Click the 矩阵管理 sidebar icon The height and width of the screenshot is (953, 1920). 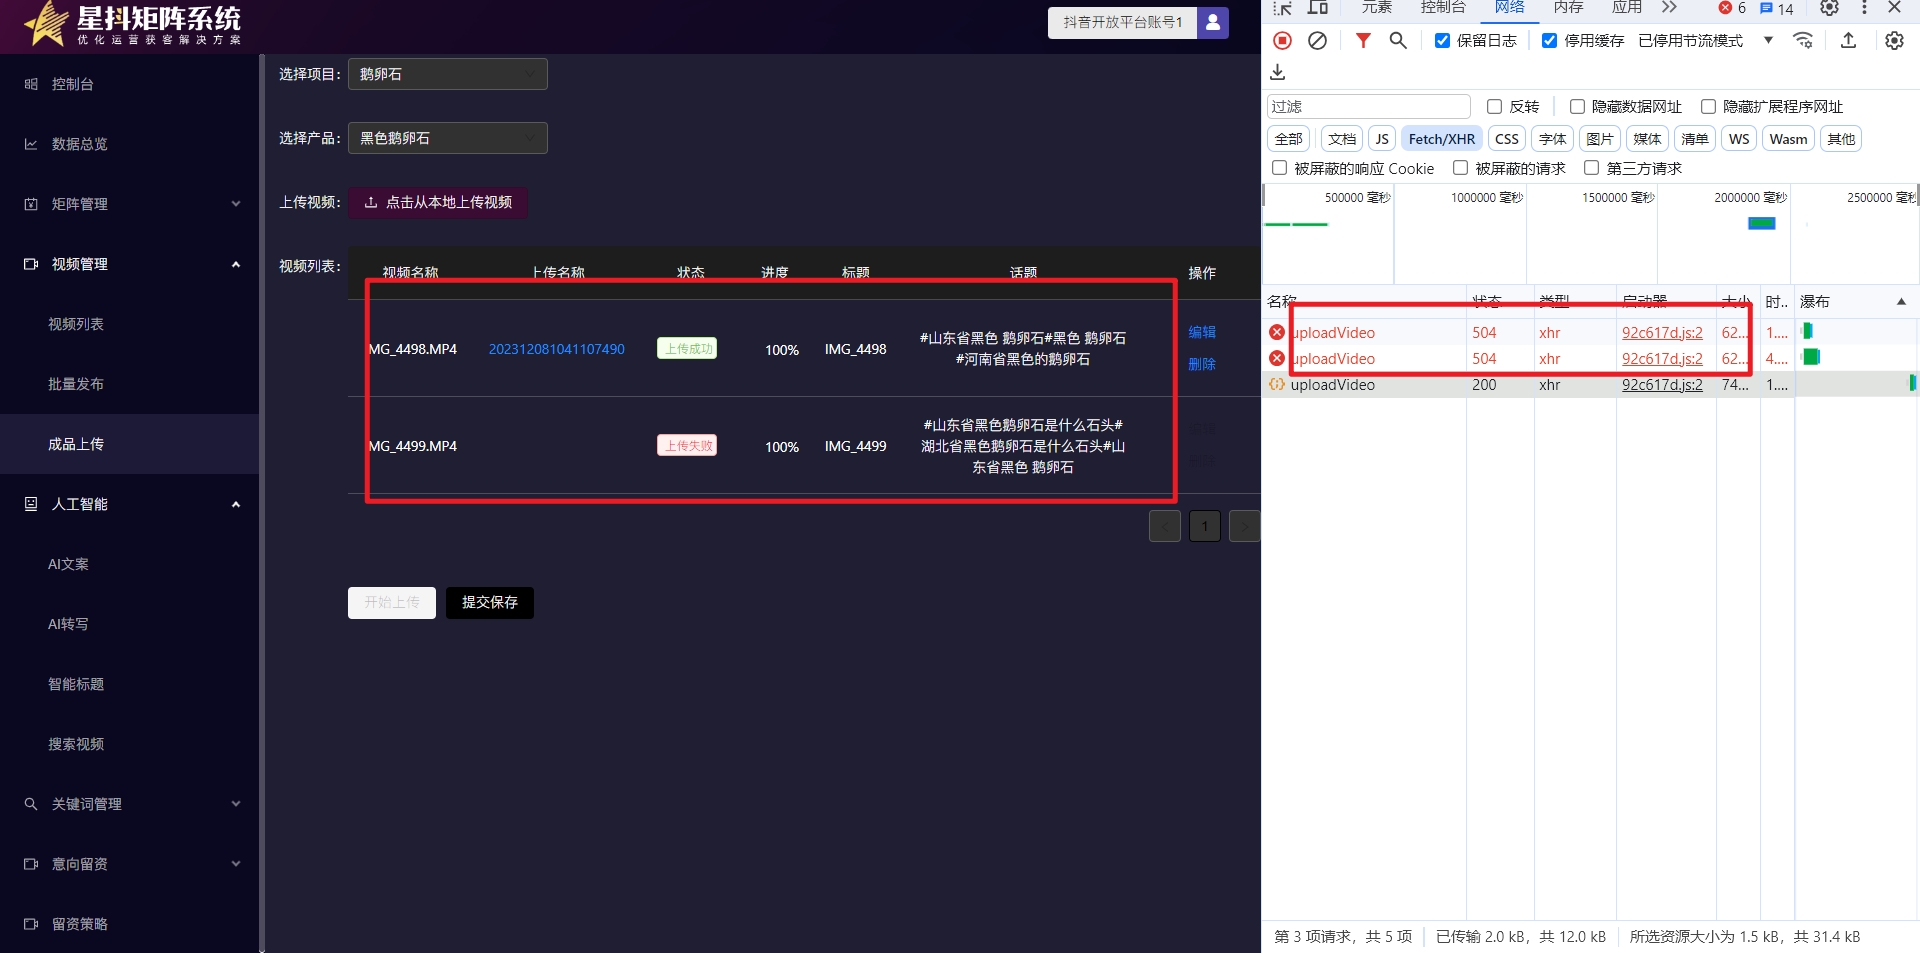[31, 204]
